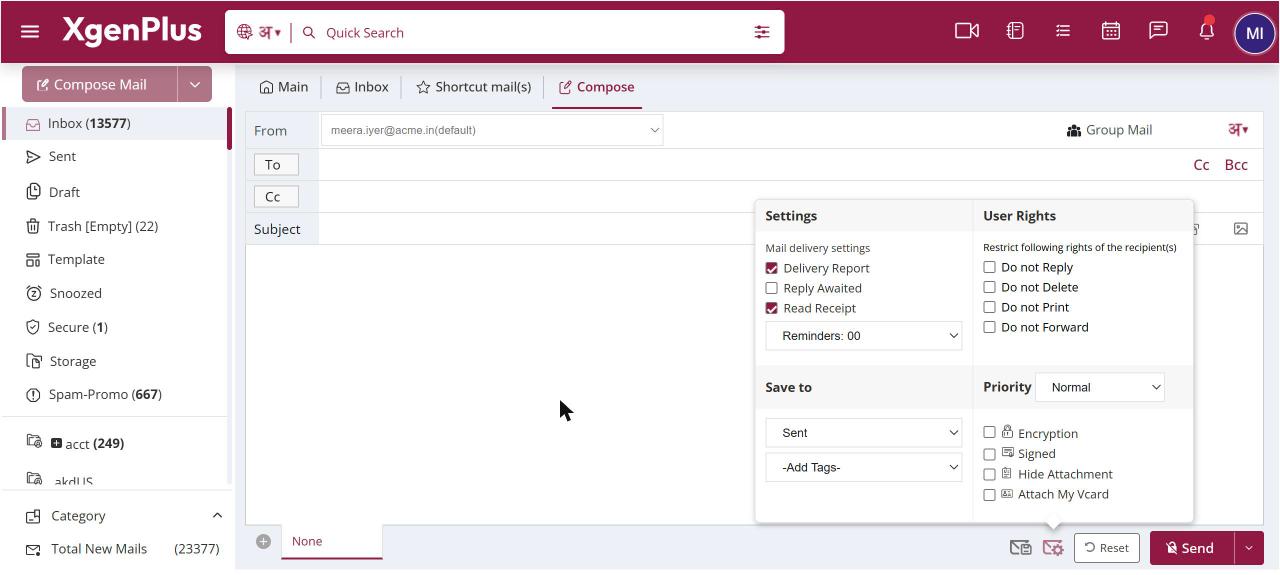This screenshot has height=575, width=1280.
Task: Click the insert image icon on the Subject row
Action: point(1240,228)
